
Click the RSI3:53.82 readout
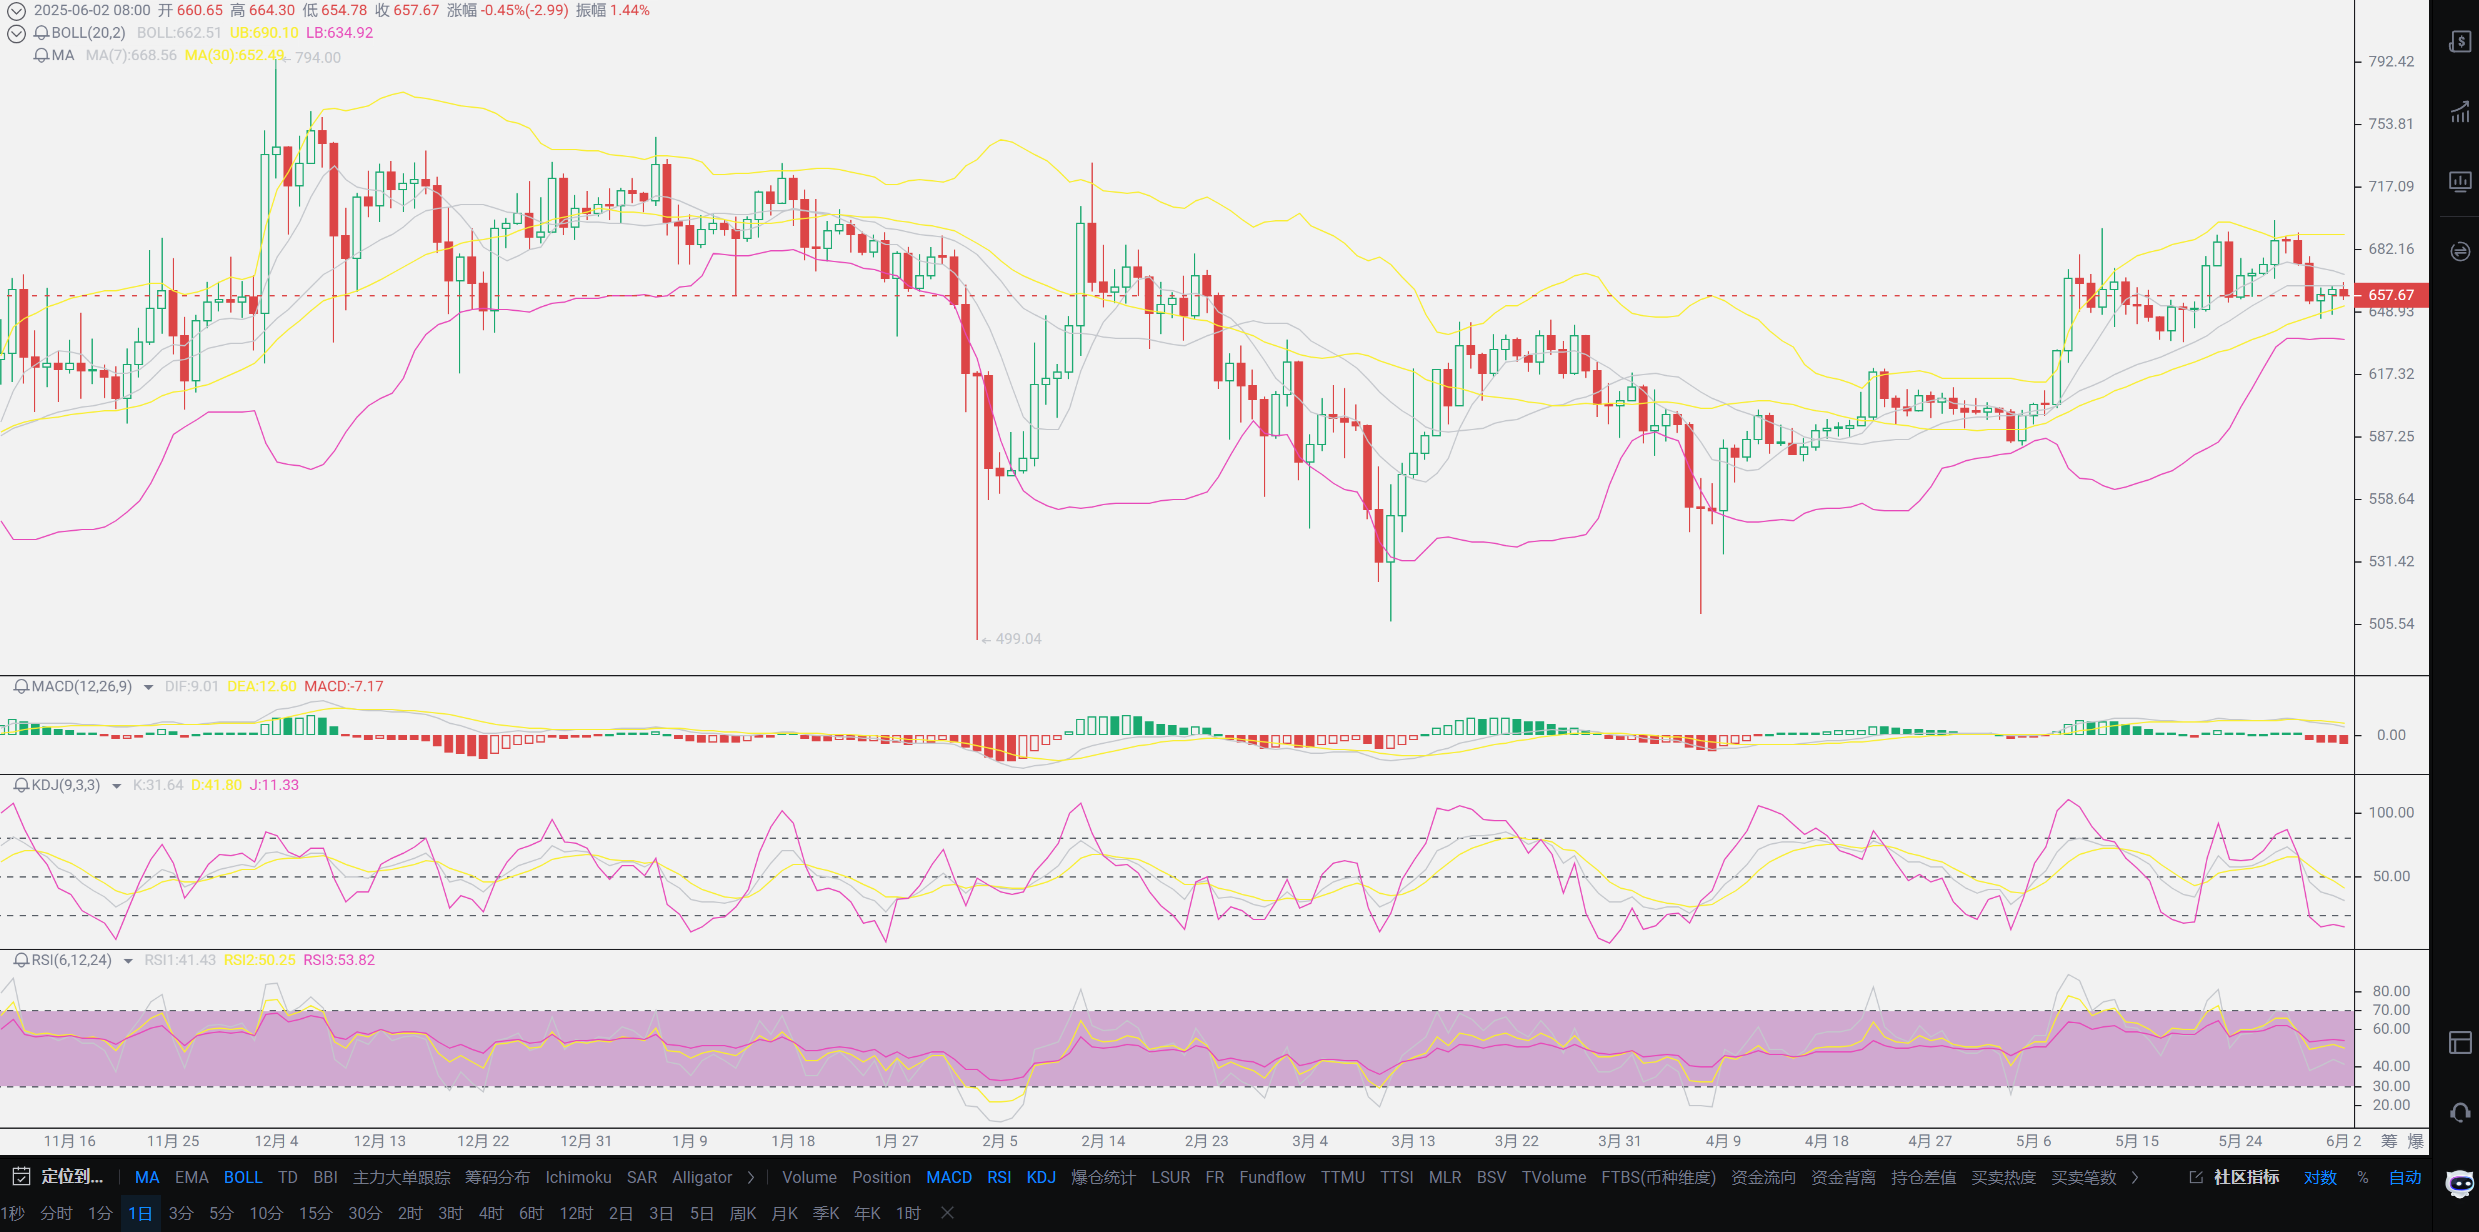coord(339,961)
